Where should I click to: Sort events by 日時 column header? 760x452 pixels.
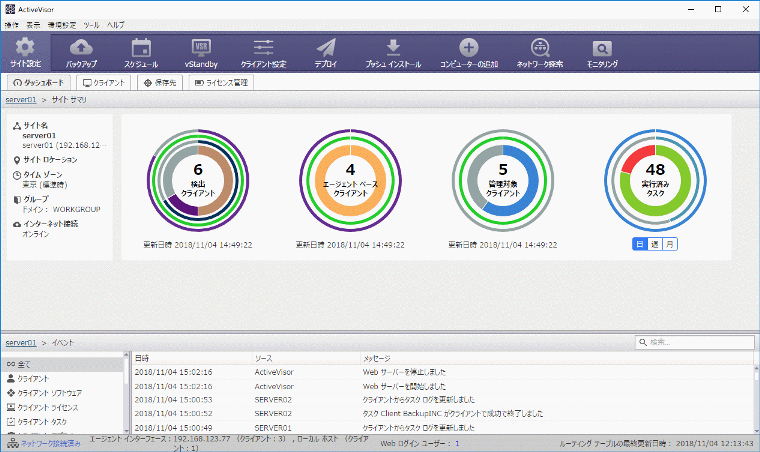click(x=191, y=358)
